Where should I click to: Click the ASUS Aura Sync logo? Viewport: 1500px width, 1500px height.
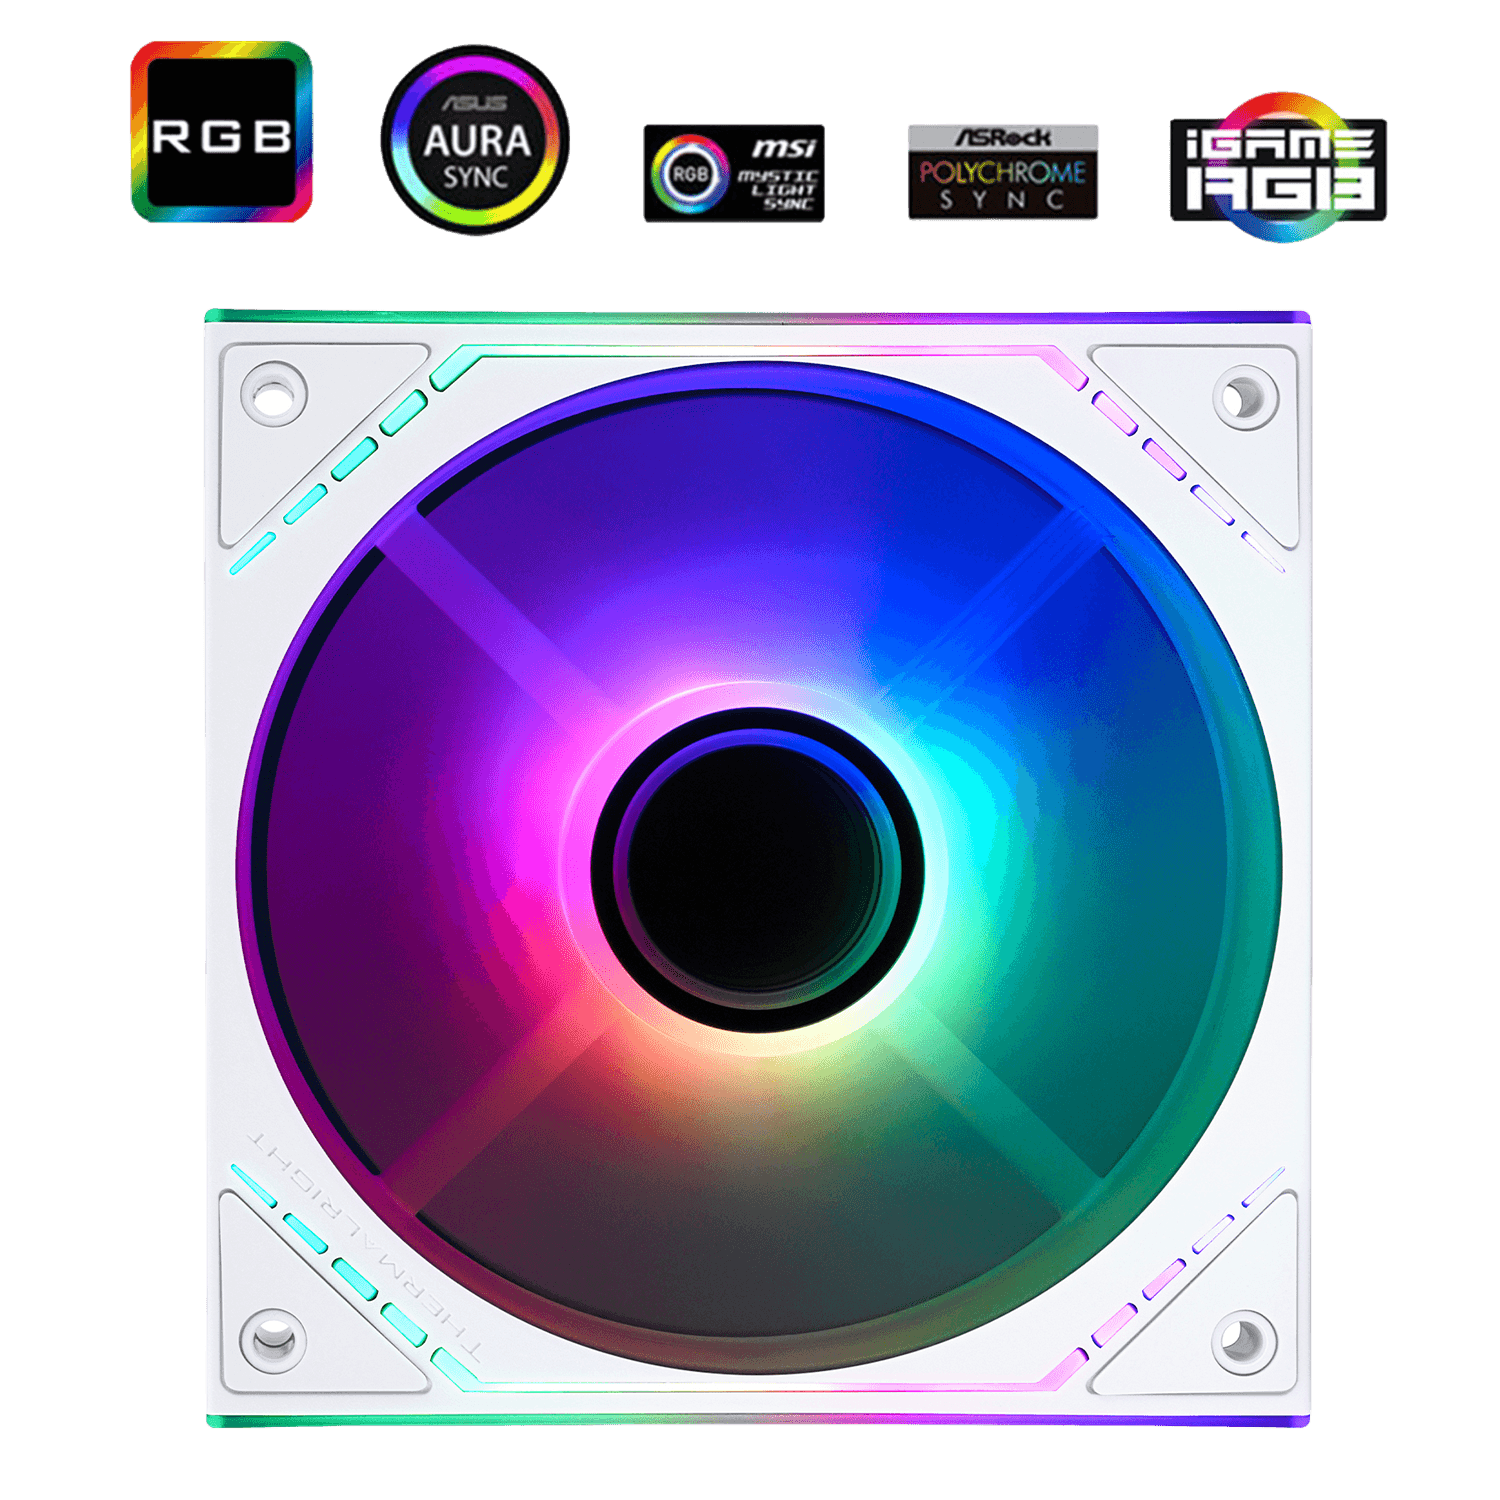coord(475,140)
